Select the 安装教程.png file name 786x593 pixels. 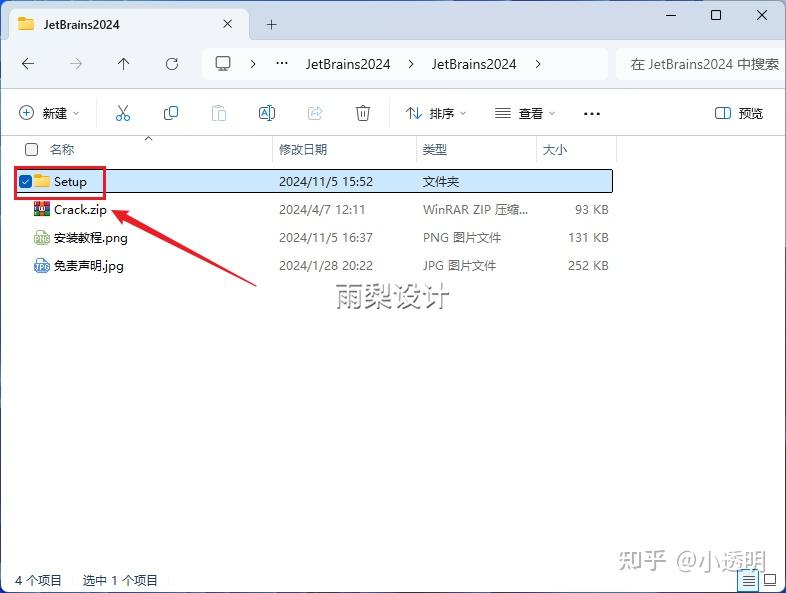(91, 238)
